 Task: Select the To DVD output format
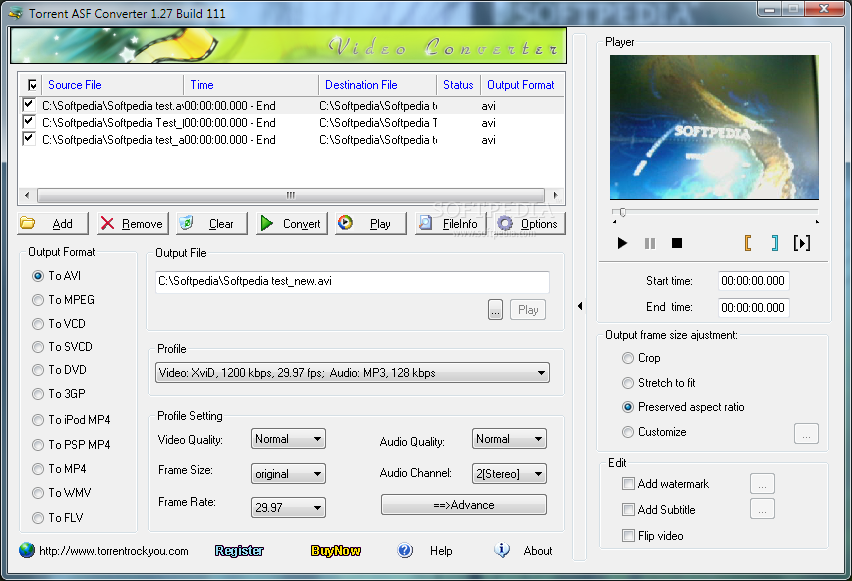[37, 370]
